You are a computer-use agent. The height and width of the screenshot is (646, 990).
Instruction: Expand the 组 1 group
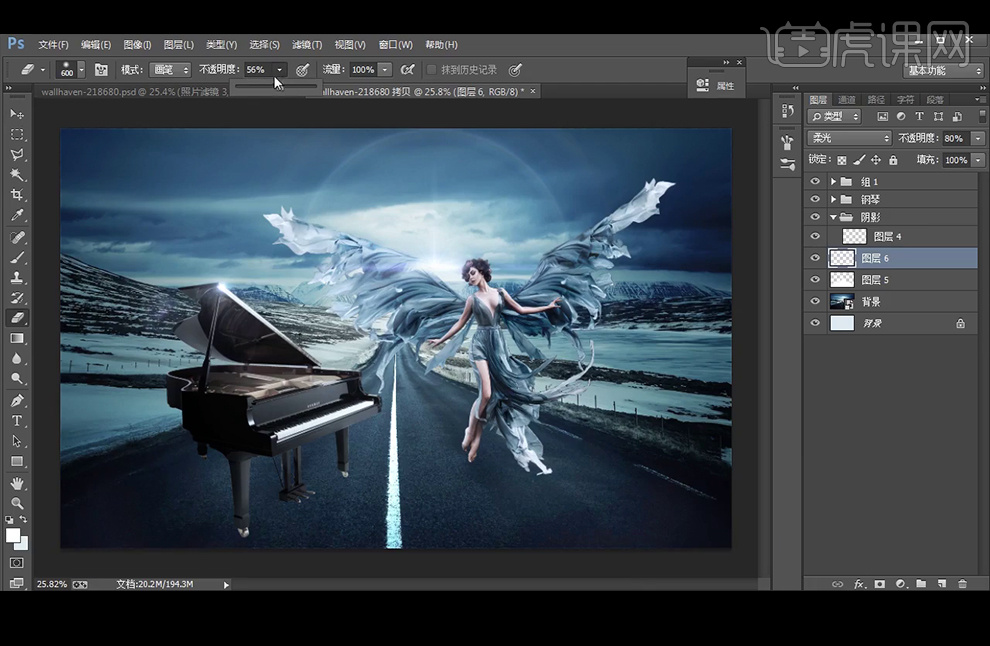coord(833,181)
